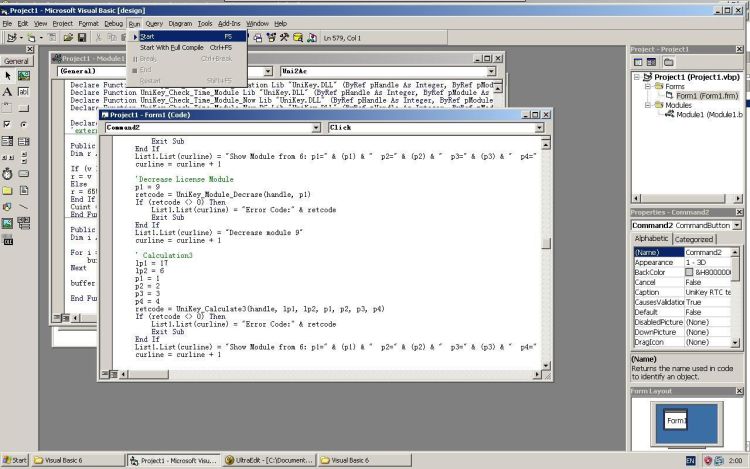The image size is (750, 469).
Task: Click View Code icon in Project panel
Action: click(638, 62)
